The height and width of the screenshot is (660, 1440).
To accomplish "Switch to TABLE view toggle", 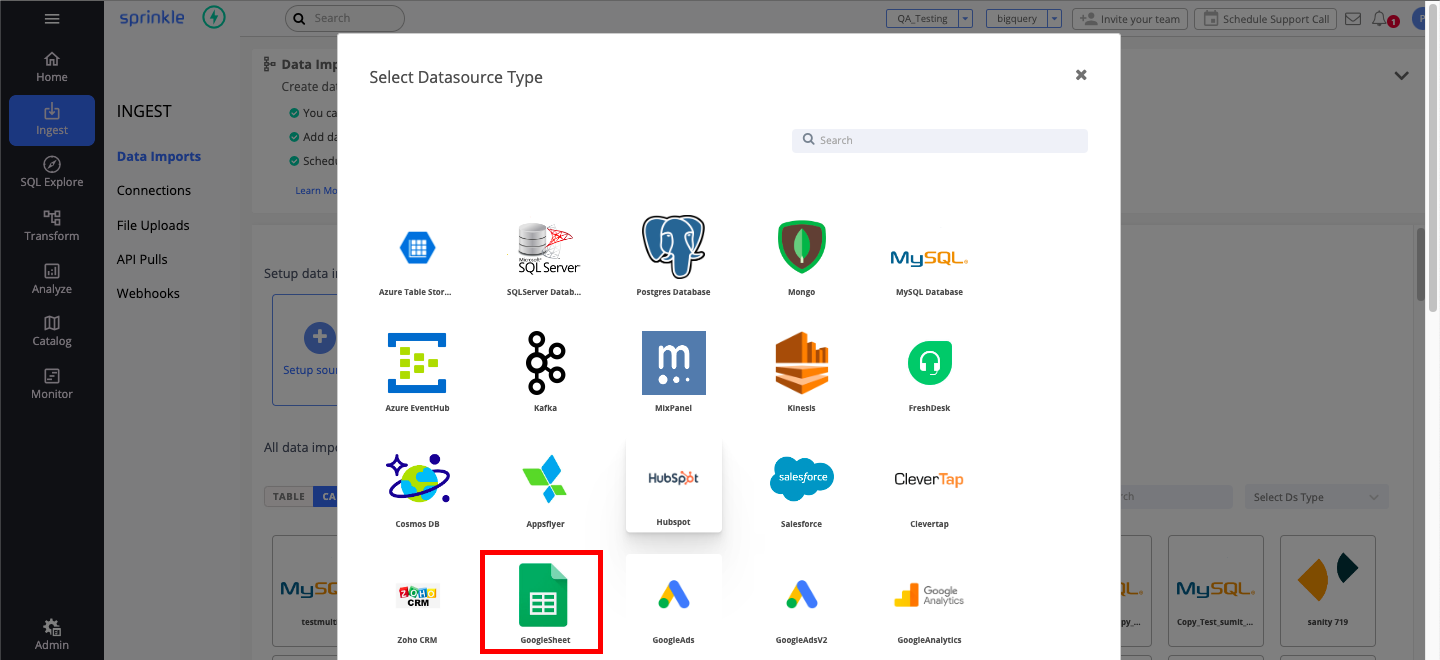I will [x=288, y=497].
